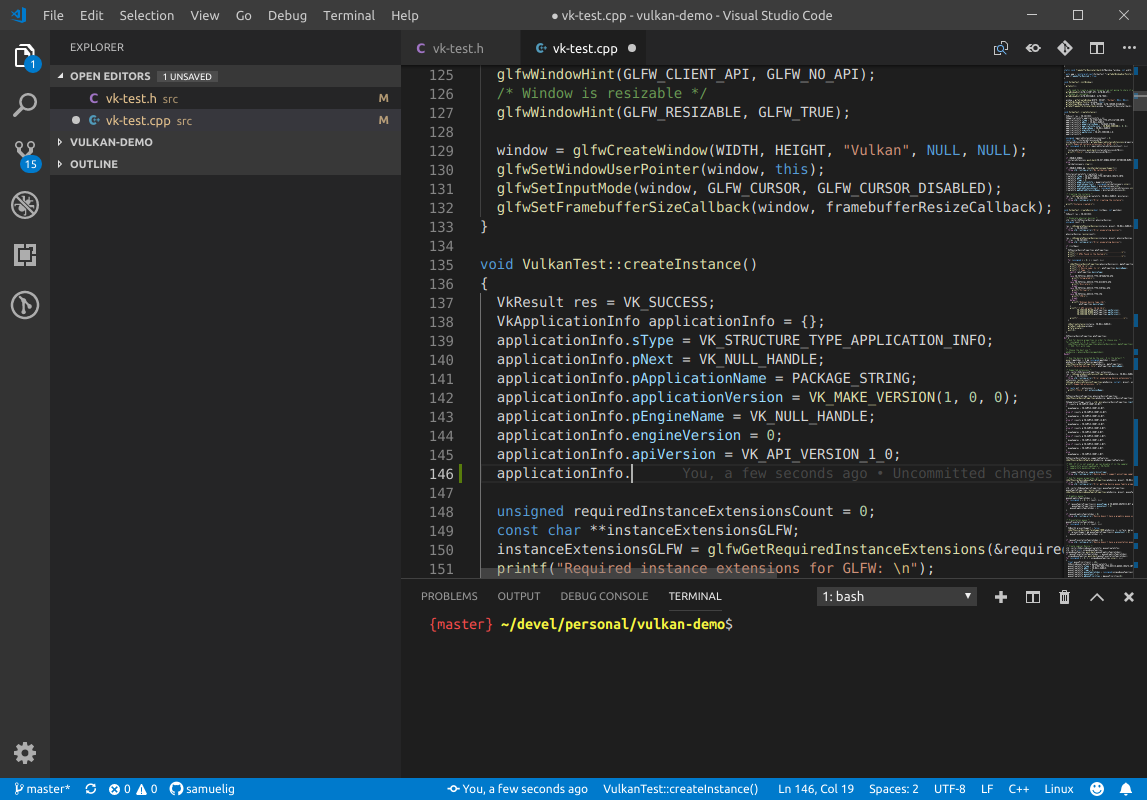1147x800 pixels.
Task: Switch to the vk-test.h editor tab
Action: [460, 48]
